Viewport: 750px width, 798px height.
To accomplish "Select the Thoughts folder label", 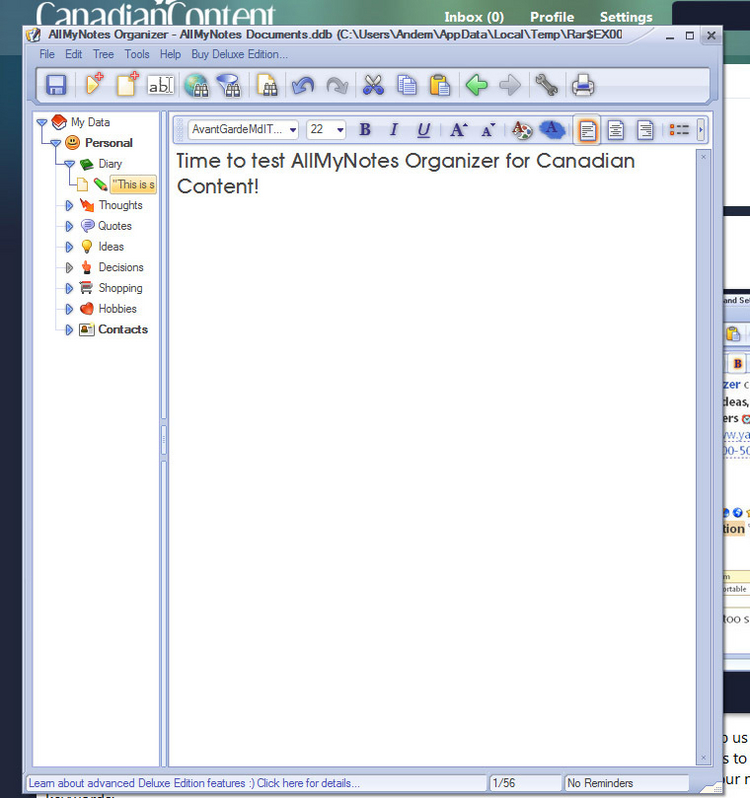I will (x=121, y=205).
